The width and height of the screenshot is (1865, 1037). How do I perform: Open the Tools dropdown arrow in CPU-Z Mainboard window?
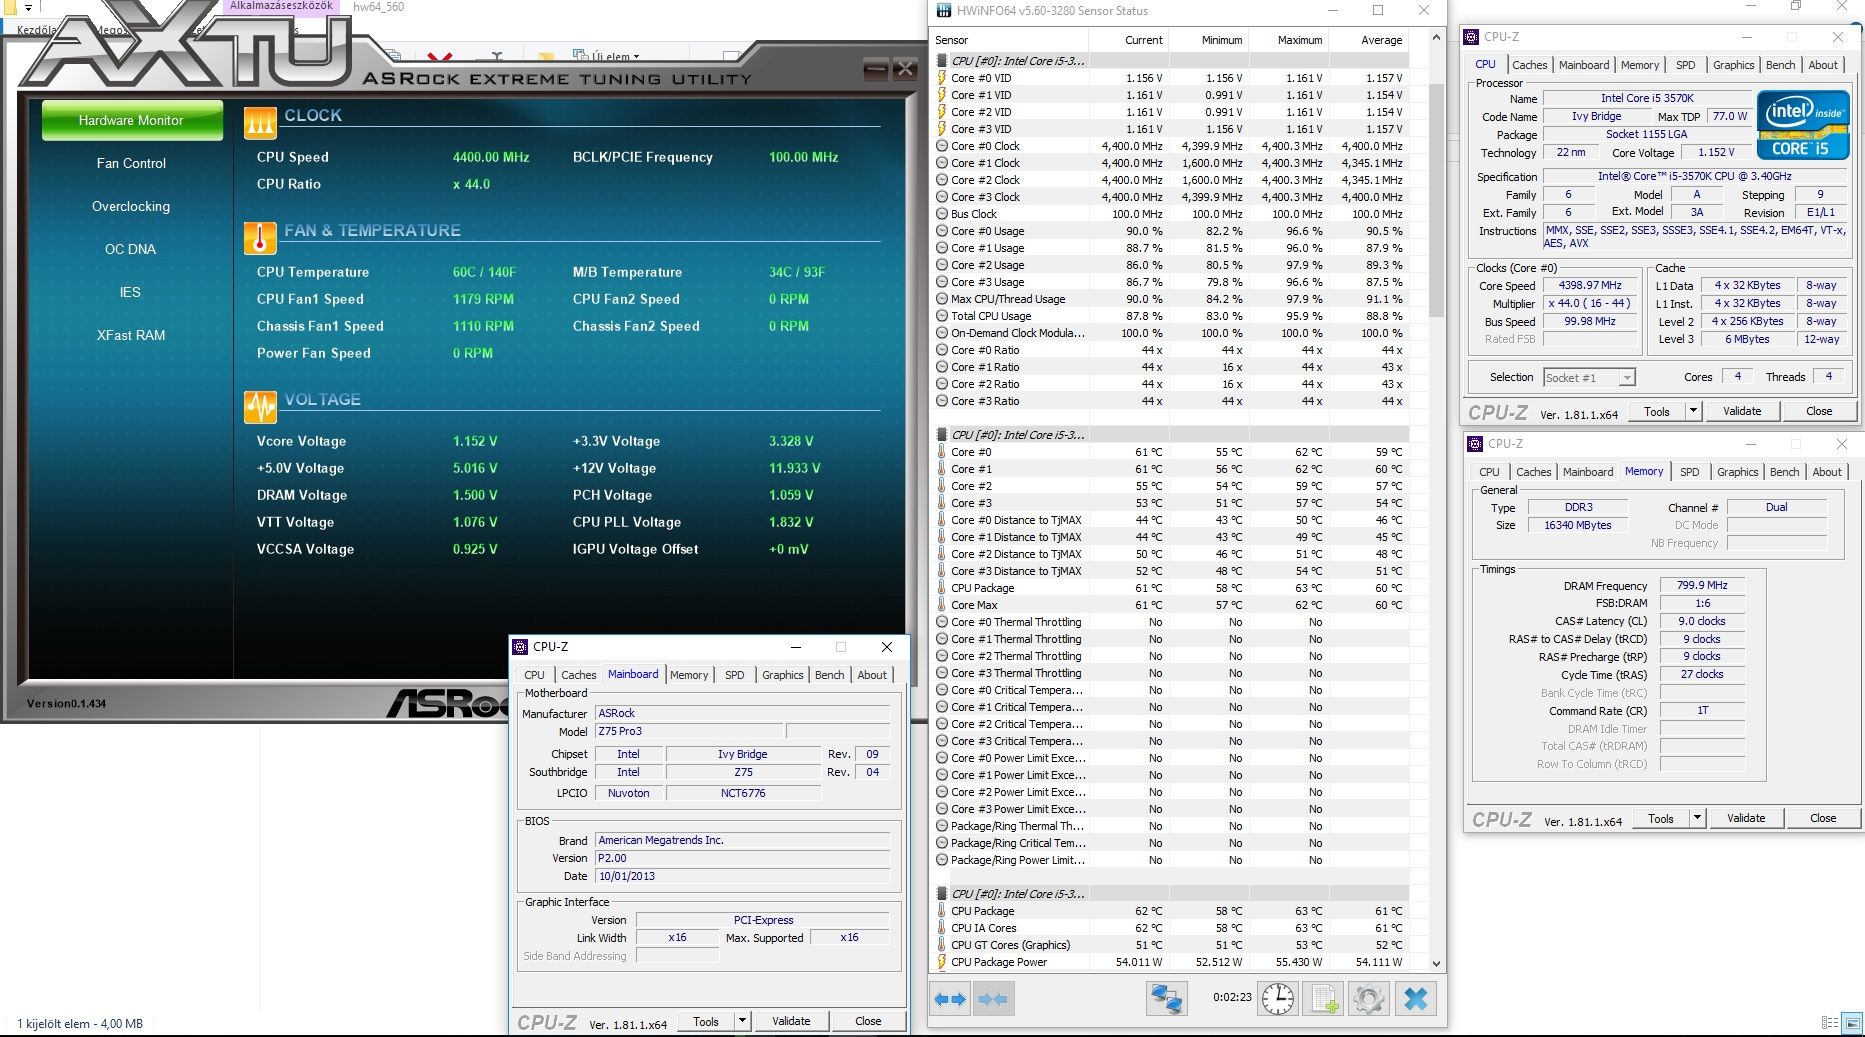(x=742, y=1021)
